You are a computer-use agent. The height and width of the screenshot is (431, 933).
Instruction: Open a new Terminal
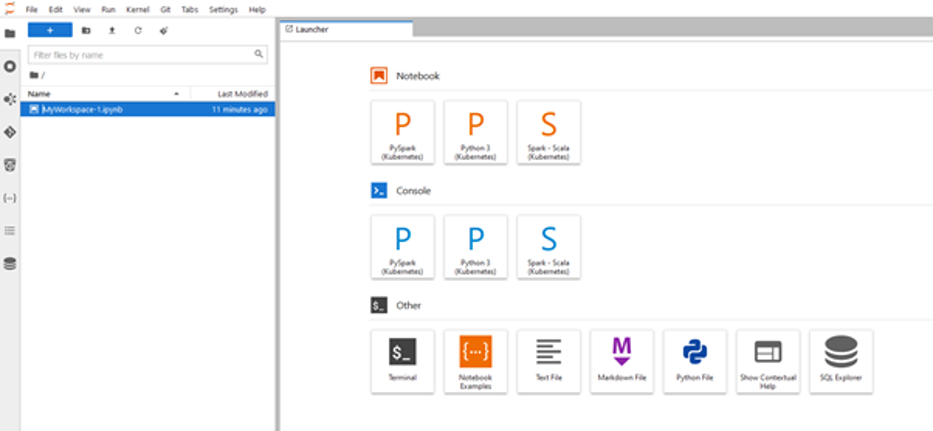[x=402, y=361]
